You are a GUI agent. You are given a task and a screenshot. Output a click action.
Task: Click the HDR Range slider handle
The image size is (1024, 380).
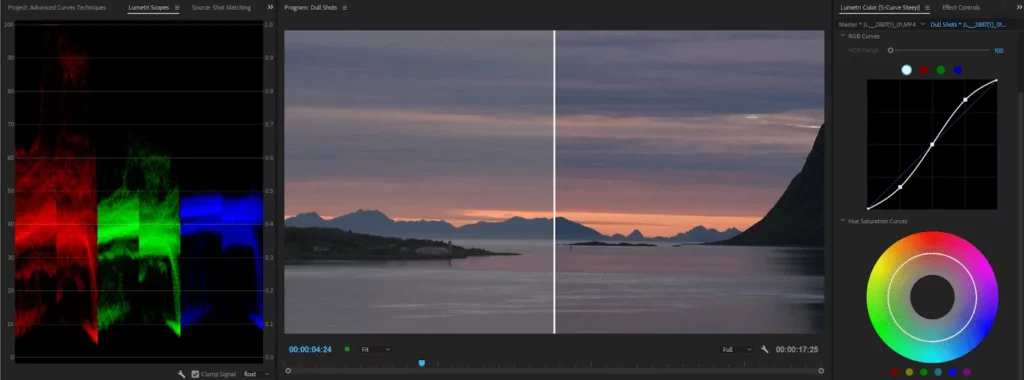pyautogui.click(x=890, y=50)
